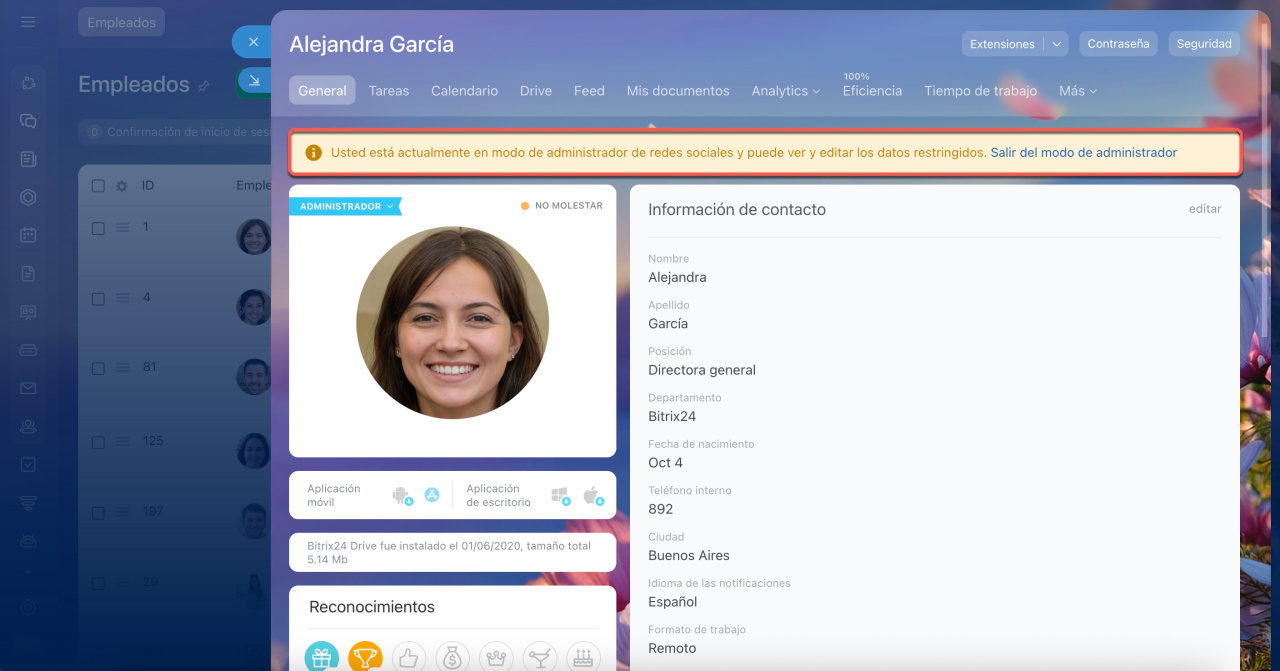Download the Windows desktop application
This screenshot has width=1280, height=671.
coord(560,495)
